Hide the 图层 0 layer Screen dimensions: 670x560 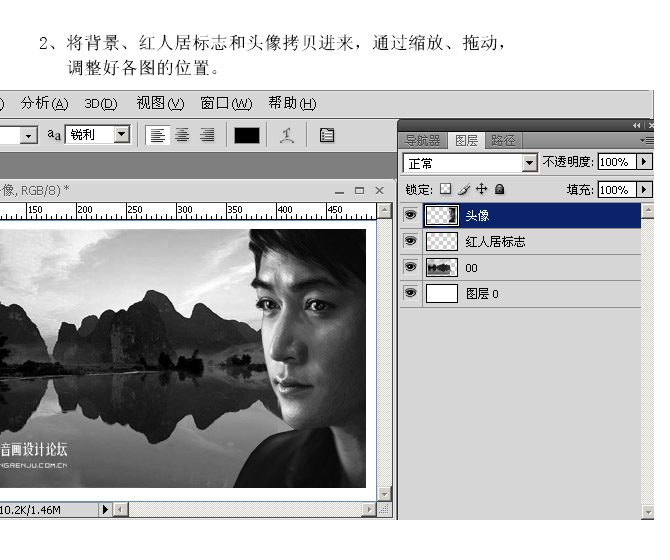coord(410,293)
